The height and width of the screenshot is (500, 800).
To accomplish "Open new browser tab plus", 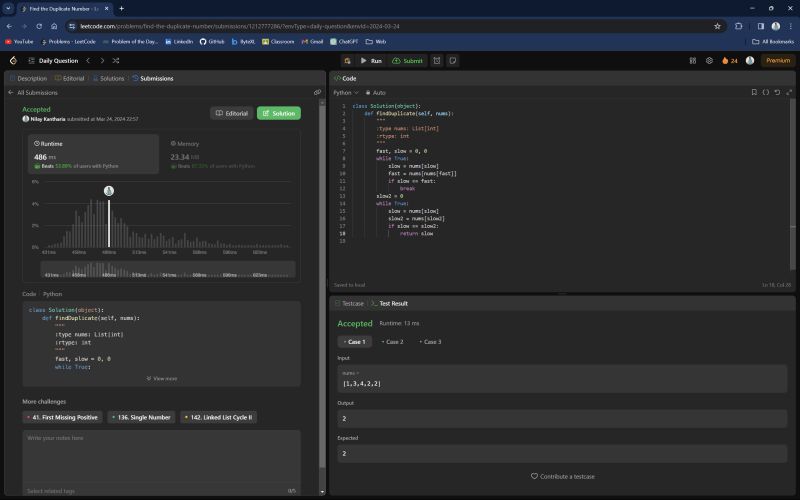I will 121,9.
